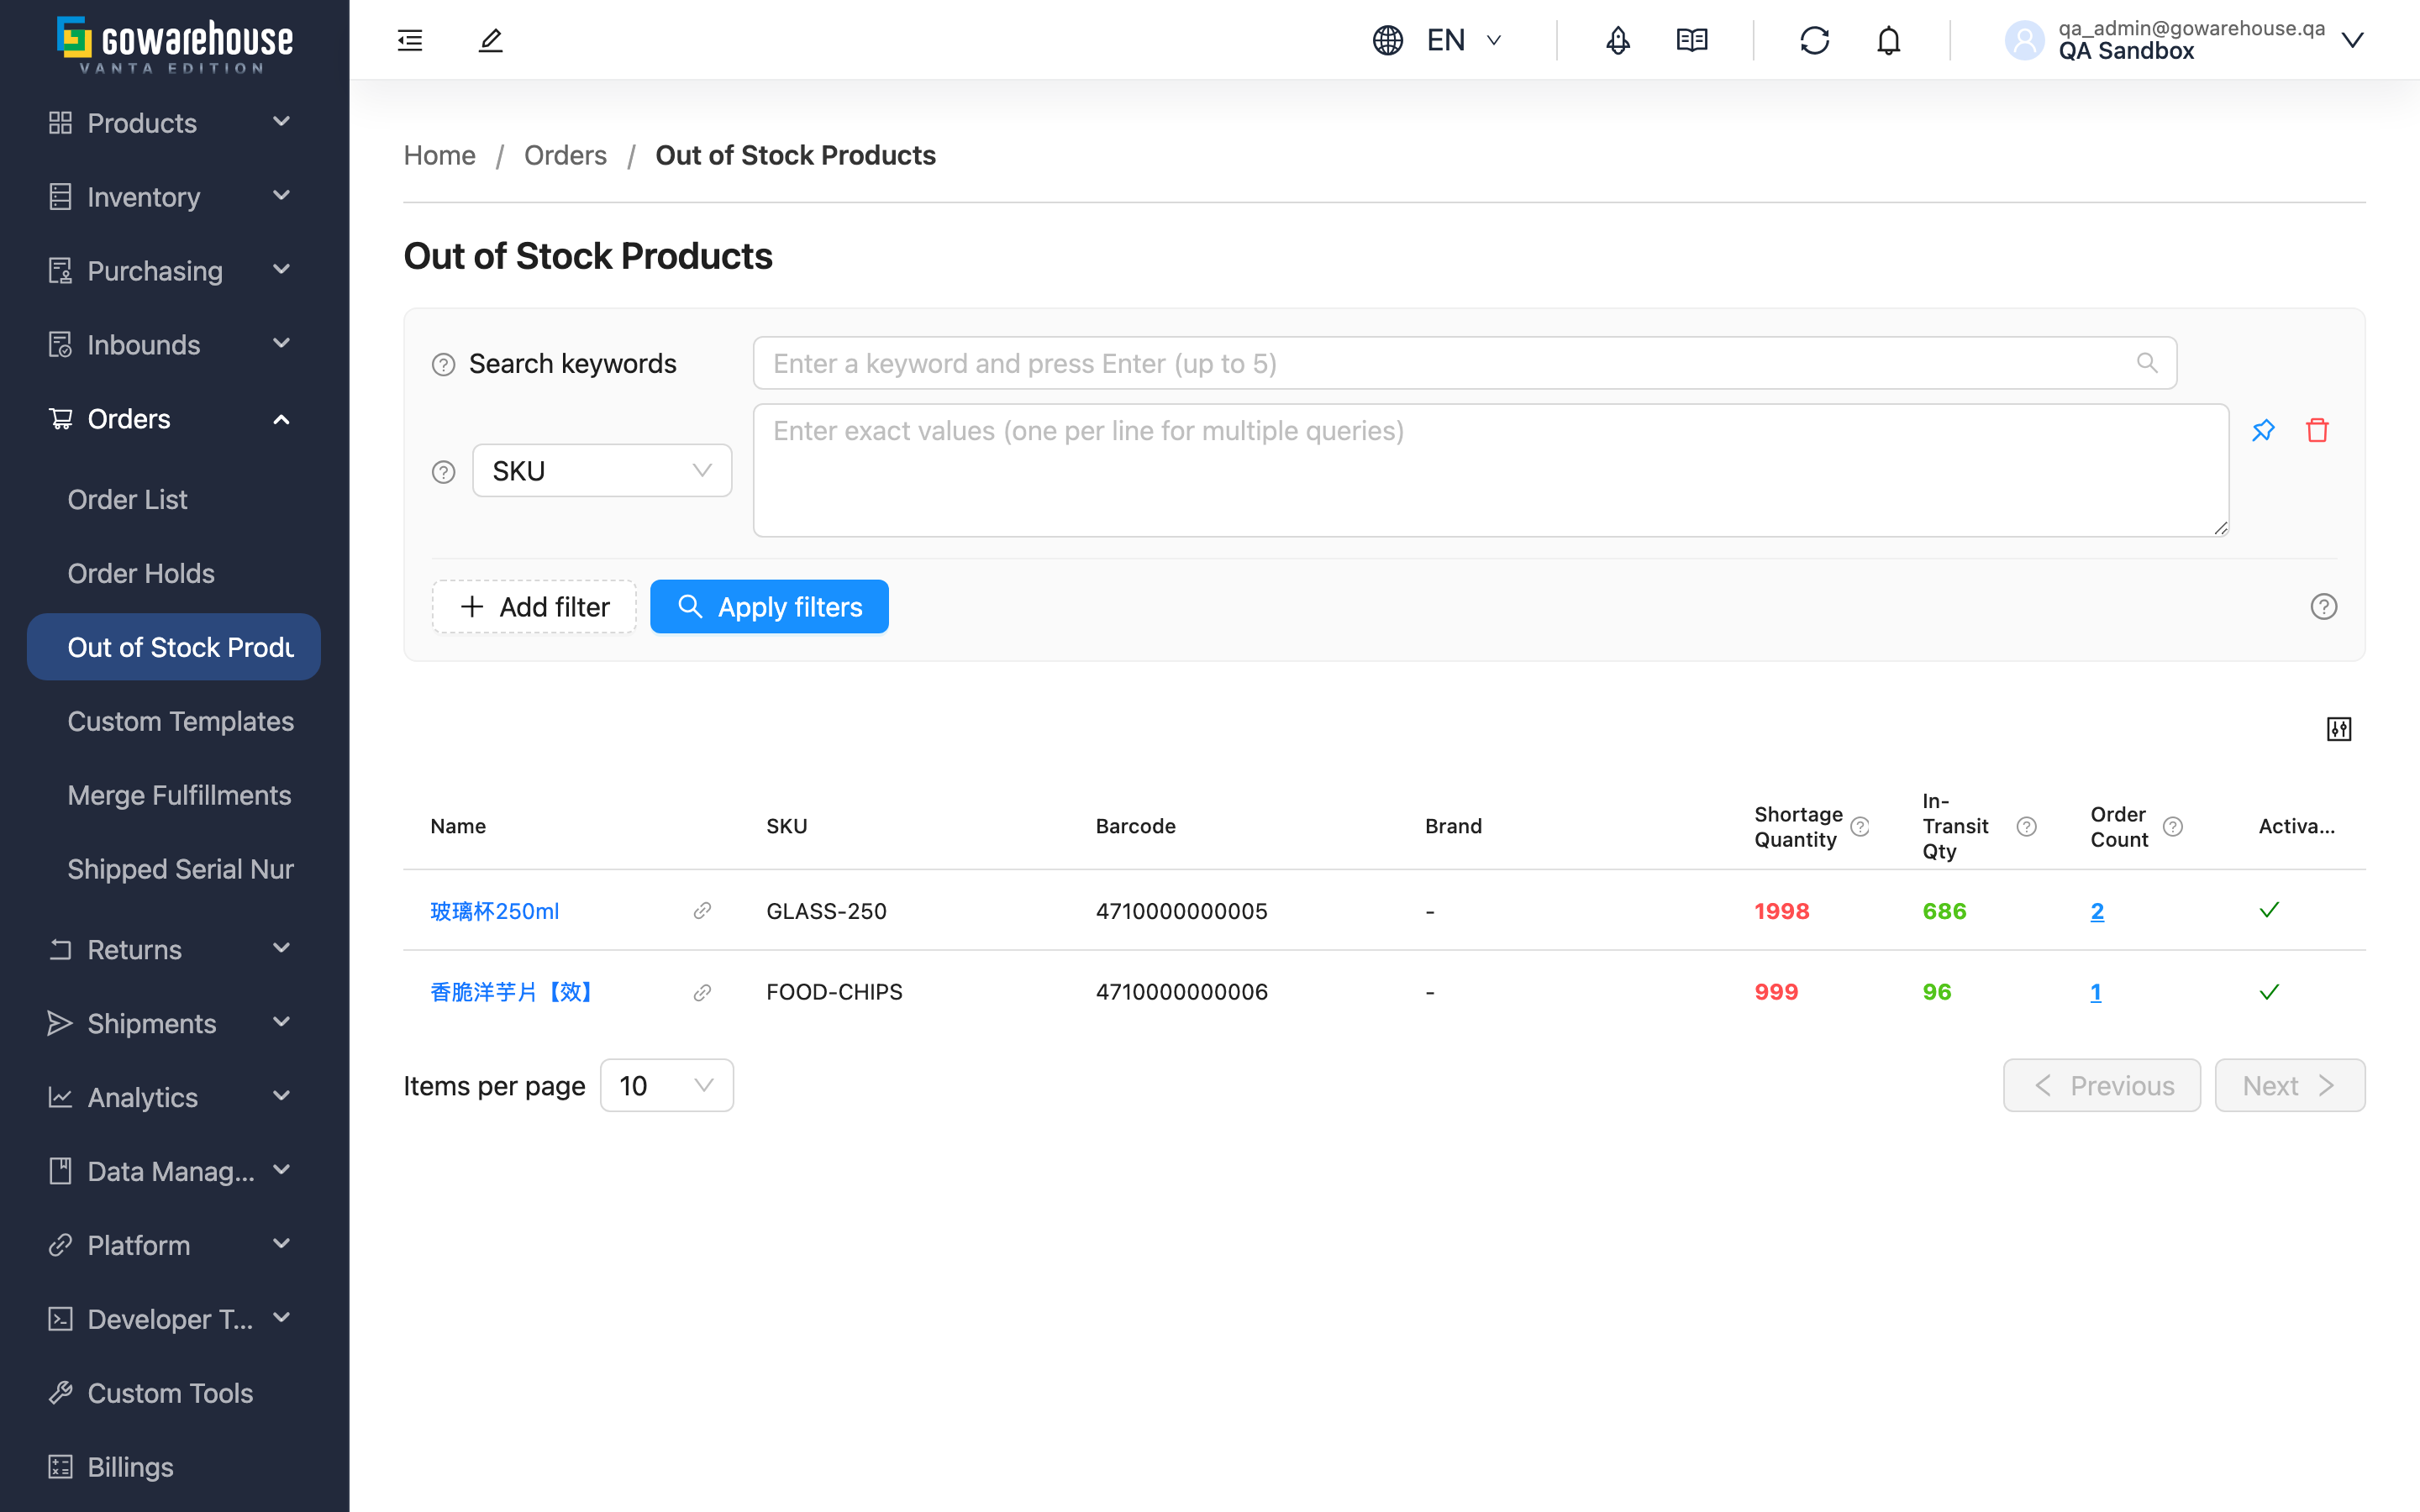The width and height of the screenshot is (2420, 1512).
Task: Expand the Developer Tools menu
Action: coord(175,1319)
